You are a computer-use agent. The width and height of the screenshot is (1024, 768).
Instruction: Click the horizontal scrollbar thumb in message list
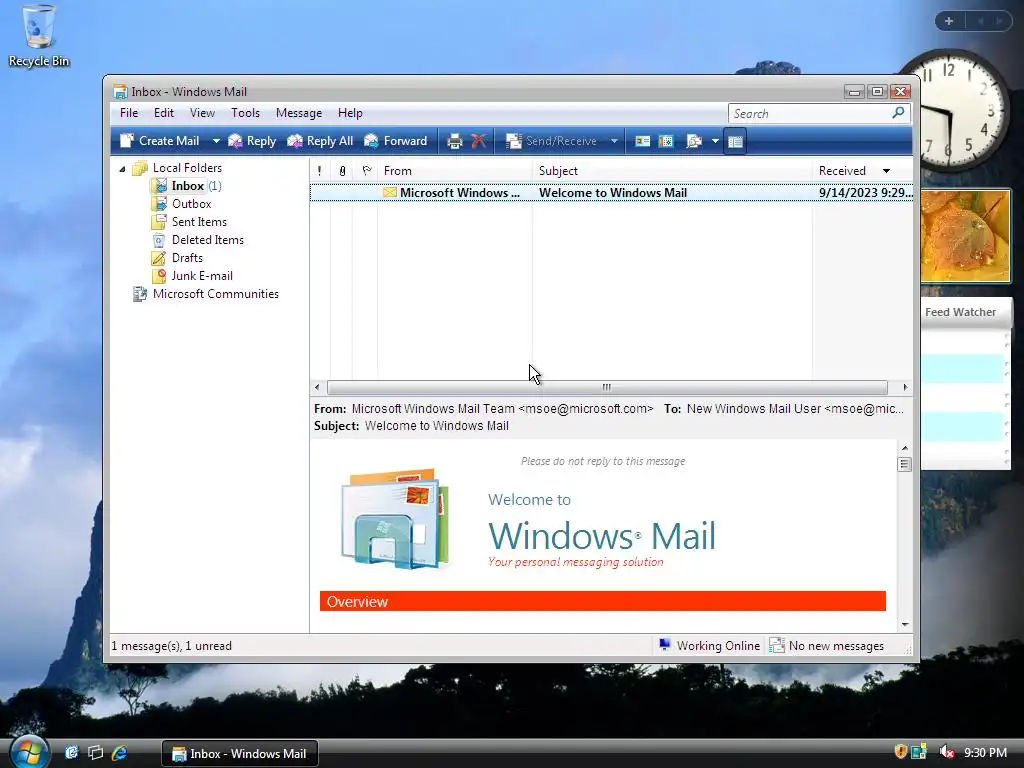pyautogui.click(x=607, y=387)
